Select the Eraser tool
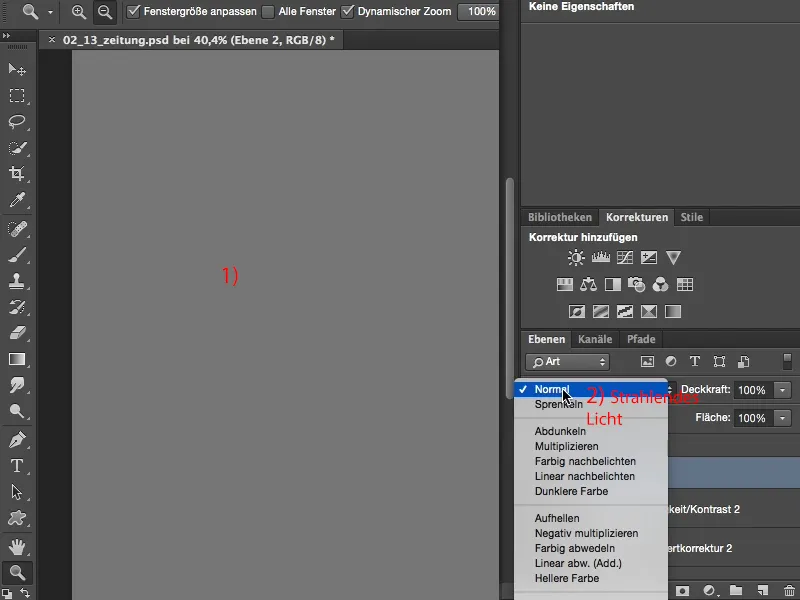800x600 pixels. (x=17, y=334)
